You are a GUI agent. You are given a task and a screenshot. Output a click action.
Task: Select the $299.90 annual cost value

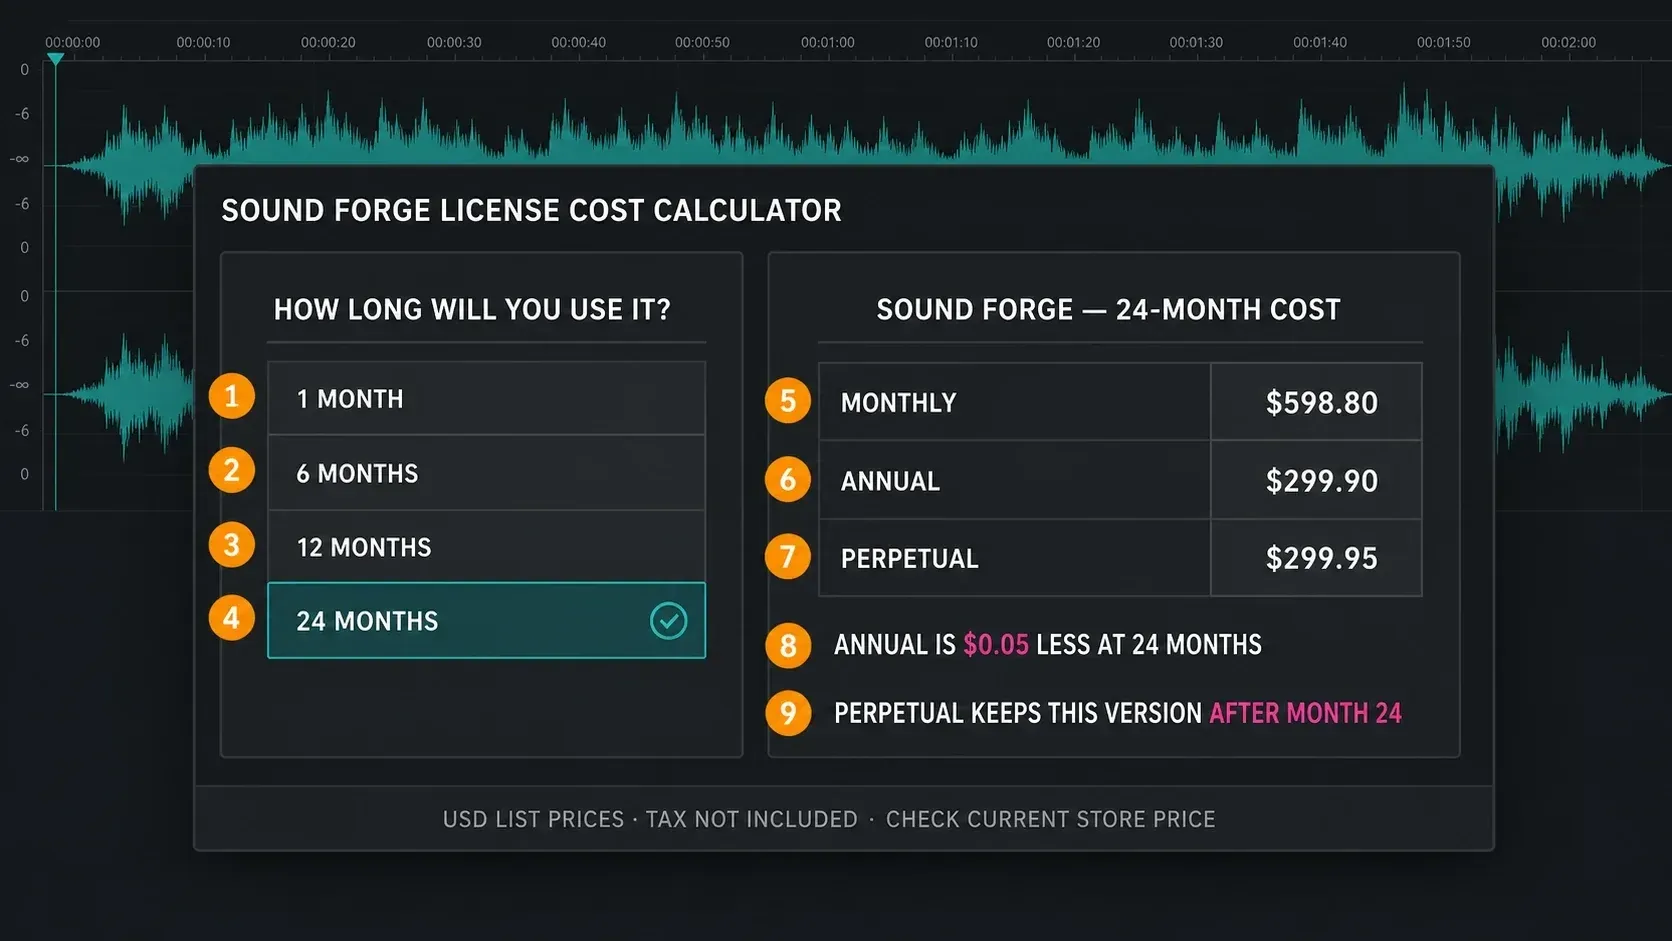[1321, 481]
